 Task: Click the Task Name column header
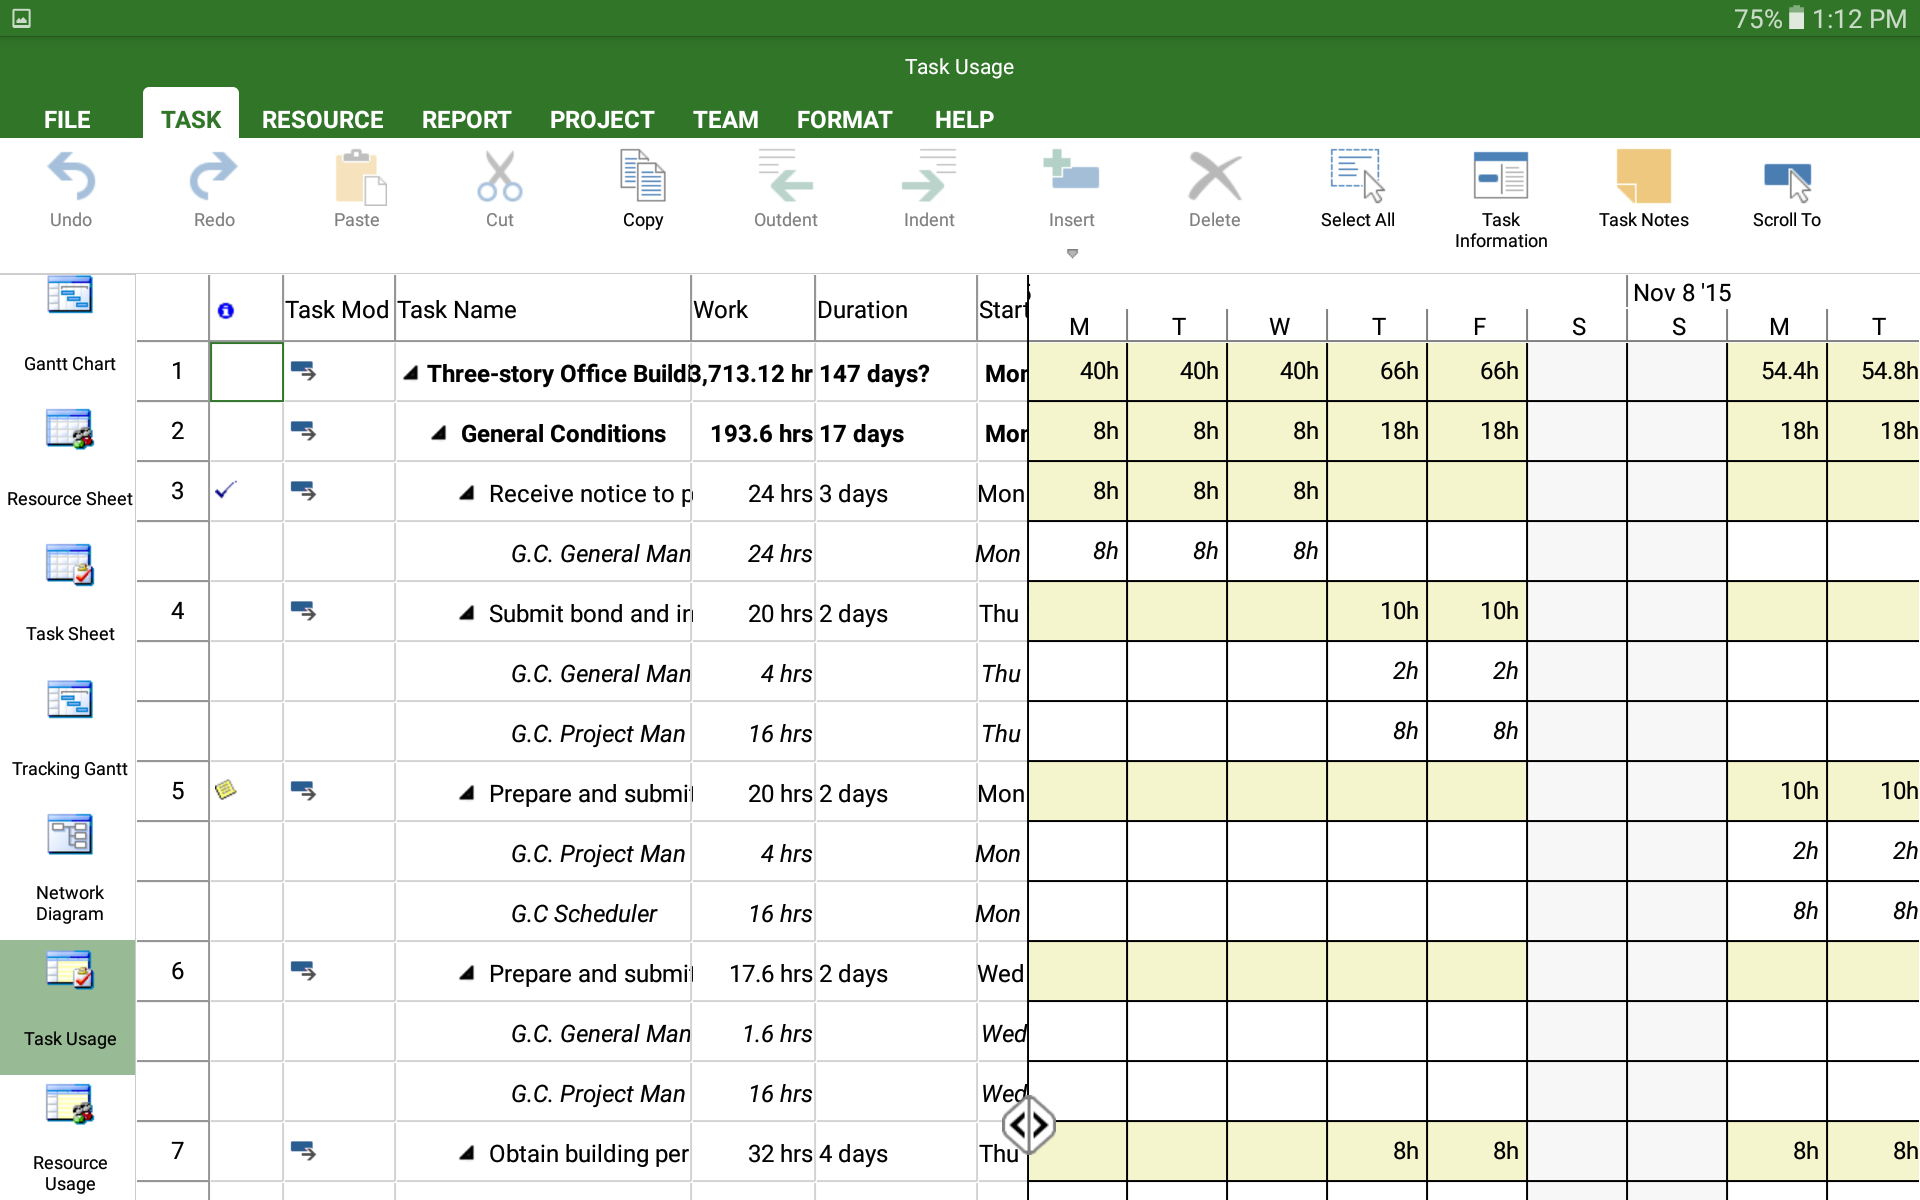point(543,309)
